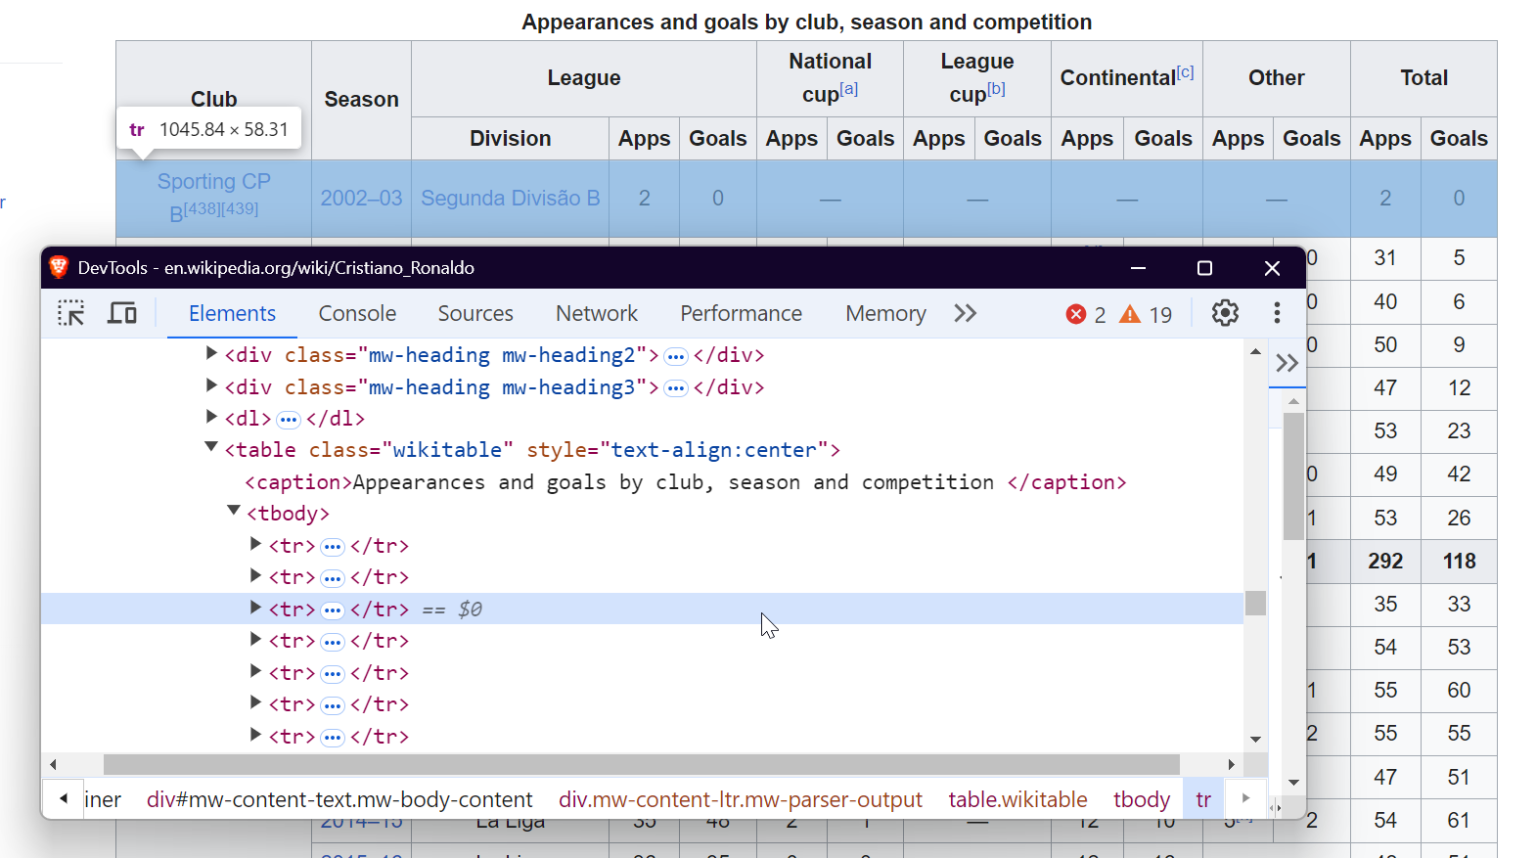Select tbody in the breadcrumb bar
This screenshot has width=1536, height=858.
1140,799
